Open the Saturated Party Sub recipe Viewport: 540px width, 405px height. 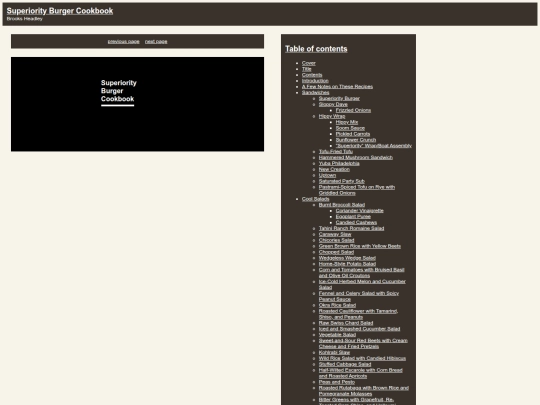tap(342, 181)
